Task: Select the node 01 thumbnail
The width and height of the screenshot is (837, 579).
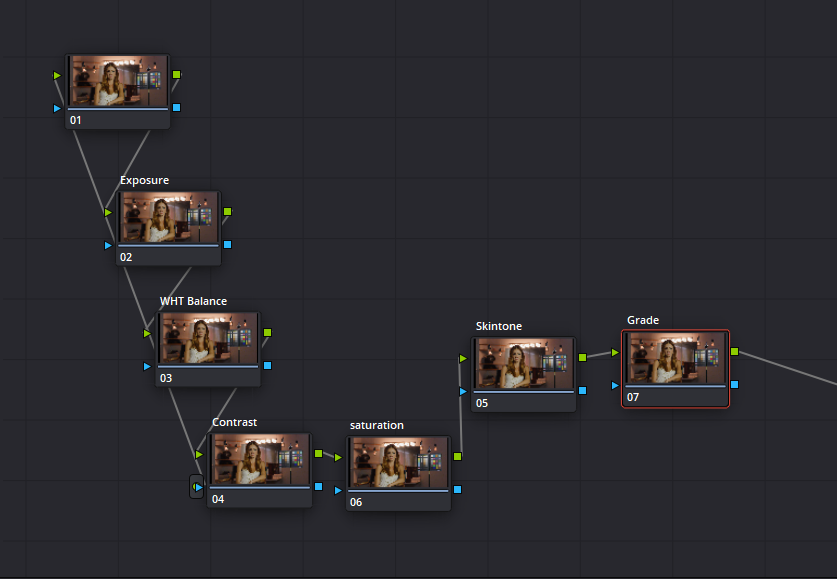Action: 117,81
